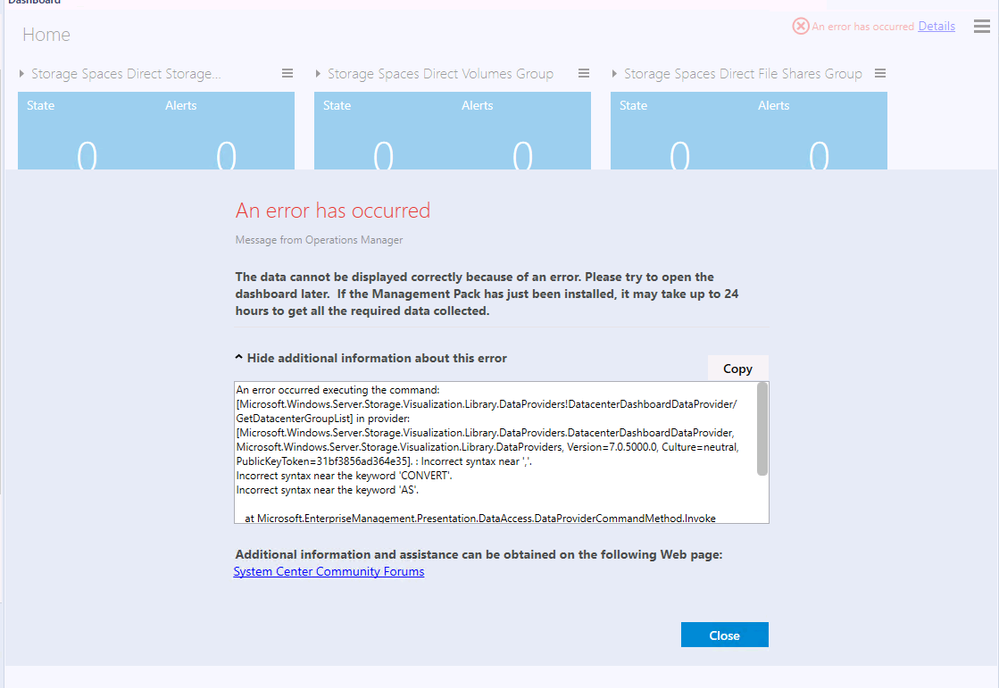
Task: Hide additional information about this error
Action: pyautogui.click(x=371, y=358)
